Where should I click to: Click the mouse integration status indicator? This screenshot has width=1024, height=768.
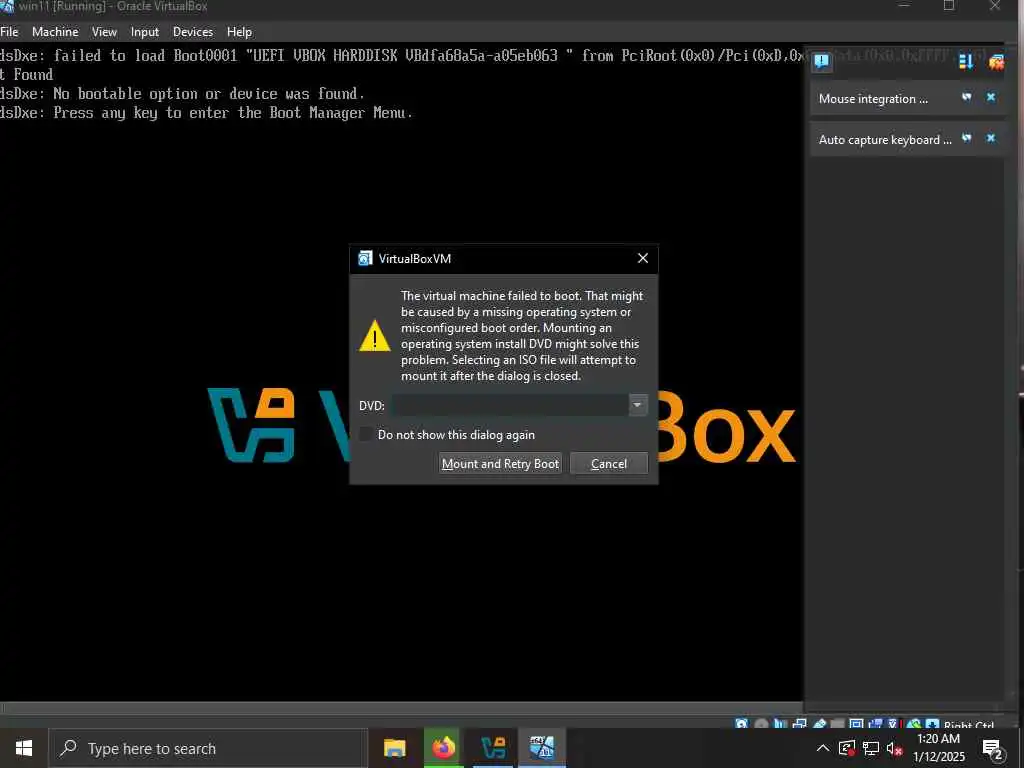(914, 724)
